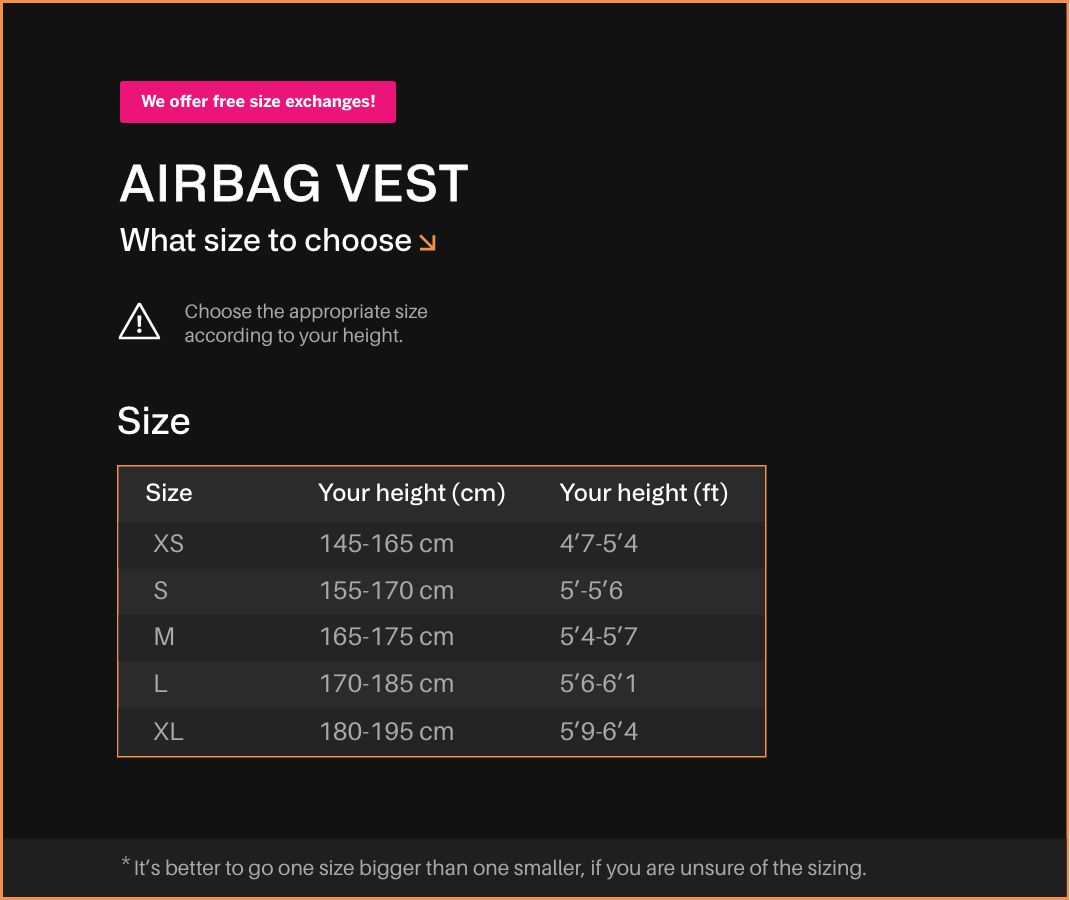Screen dimensions: 1070x900
Task: Click the 145-165 cm height cell
Action: tap(386, 544)
